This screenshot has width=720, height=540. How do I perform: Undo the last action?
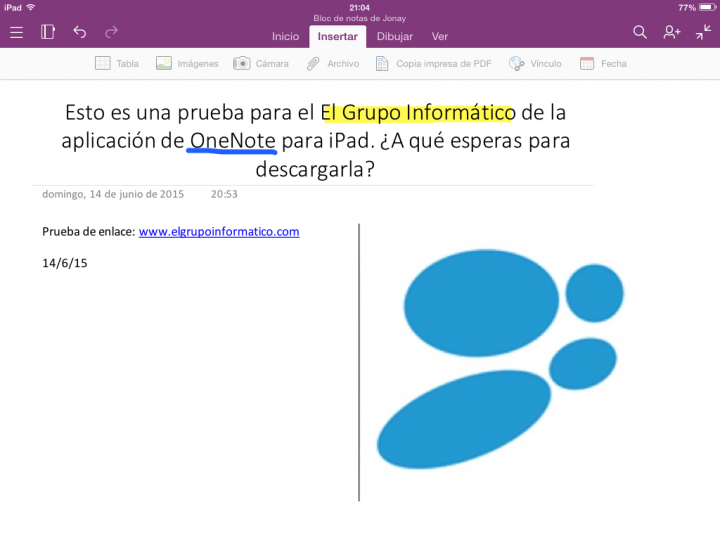80,32
